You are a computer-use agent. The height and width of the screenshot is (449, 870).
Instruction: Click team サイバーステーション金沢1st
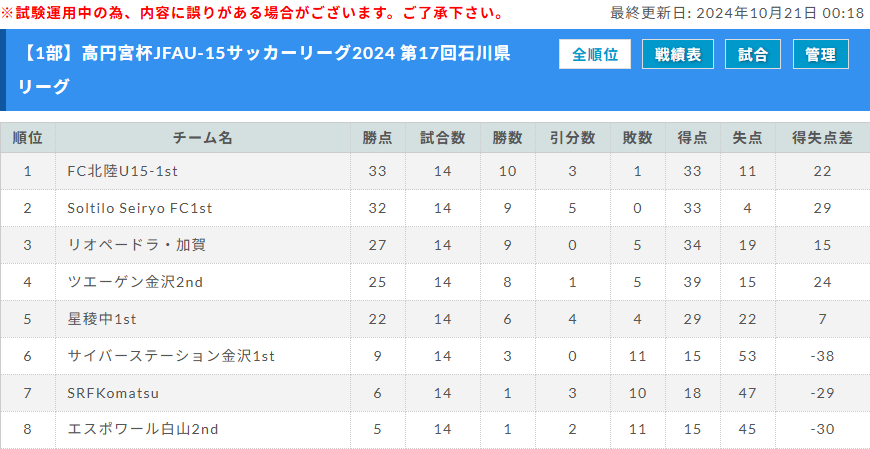point(171,356)
